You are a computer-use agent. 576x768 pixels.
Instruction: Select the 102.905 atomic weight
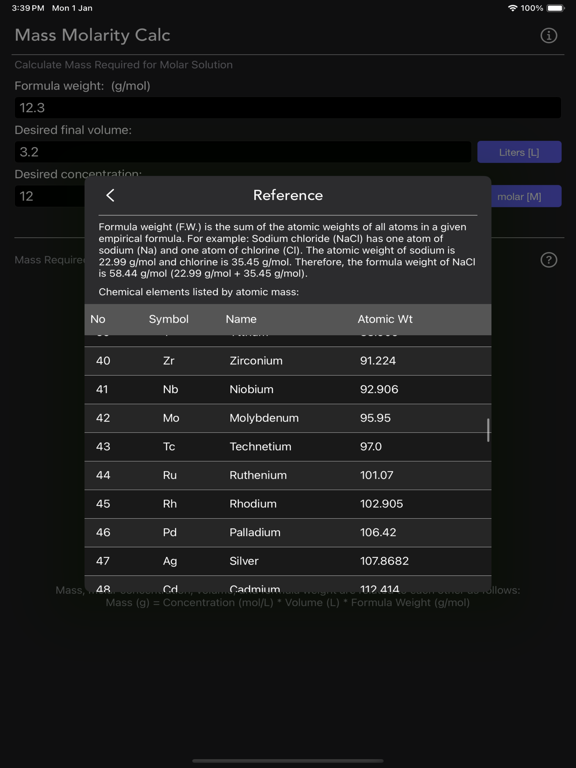(x=382, y=504)
